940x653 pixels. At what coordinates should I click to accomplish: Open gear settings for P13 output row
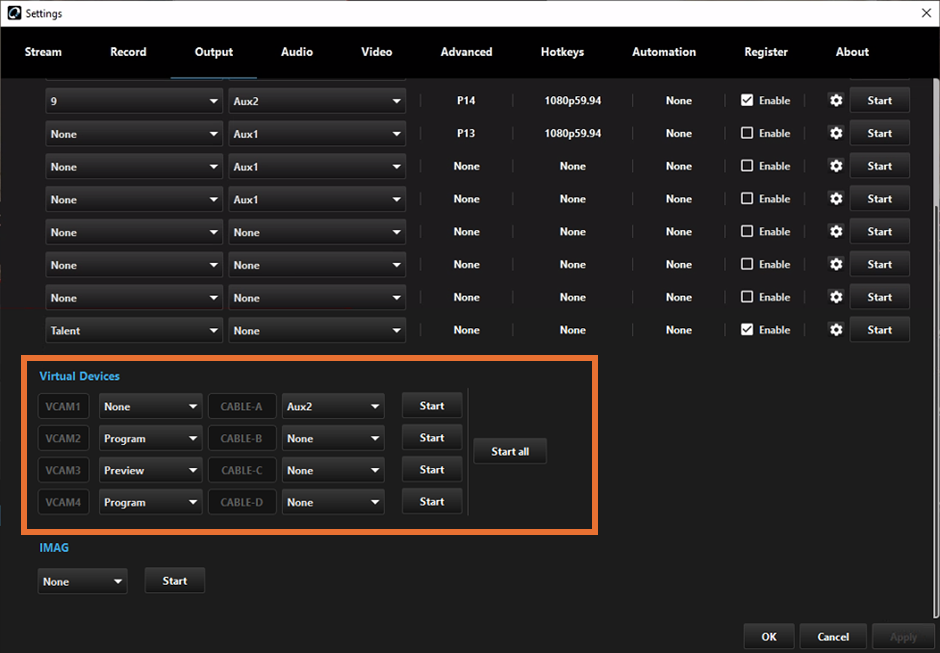836,133
